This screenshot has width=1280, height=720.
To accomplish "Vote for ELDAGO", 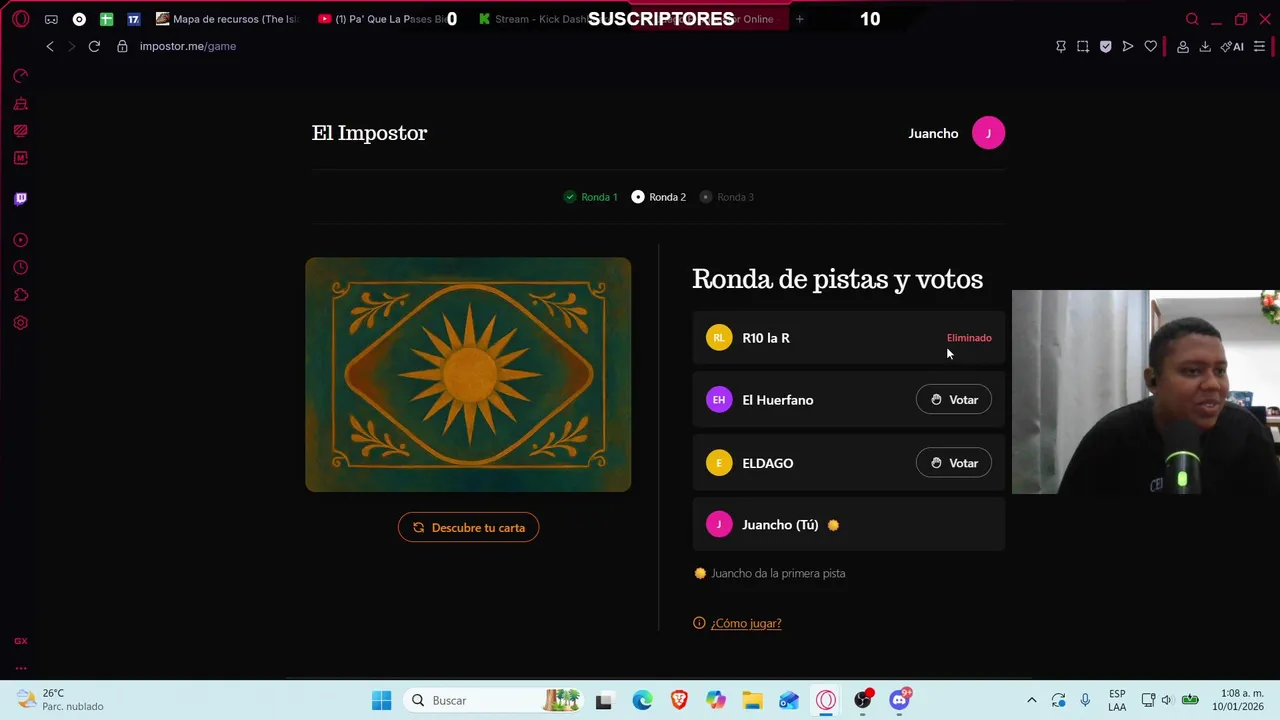I will [x=953, y=463].
